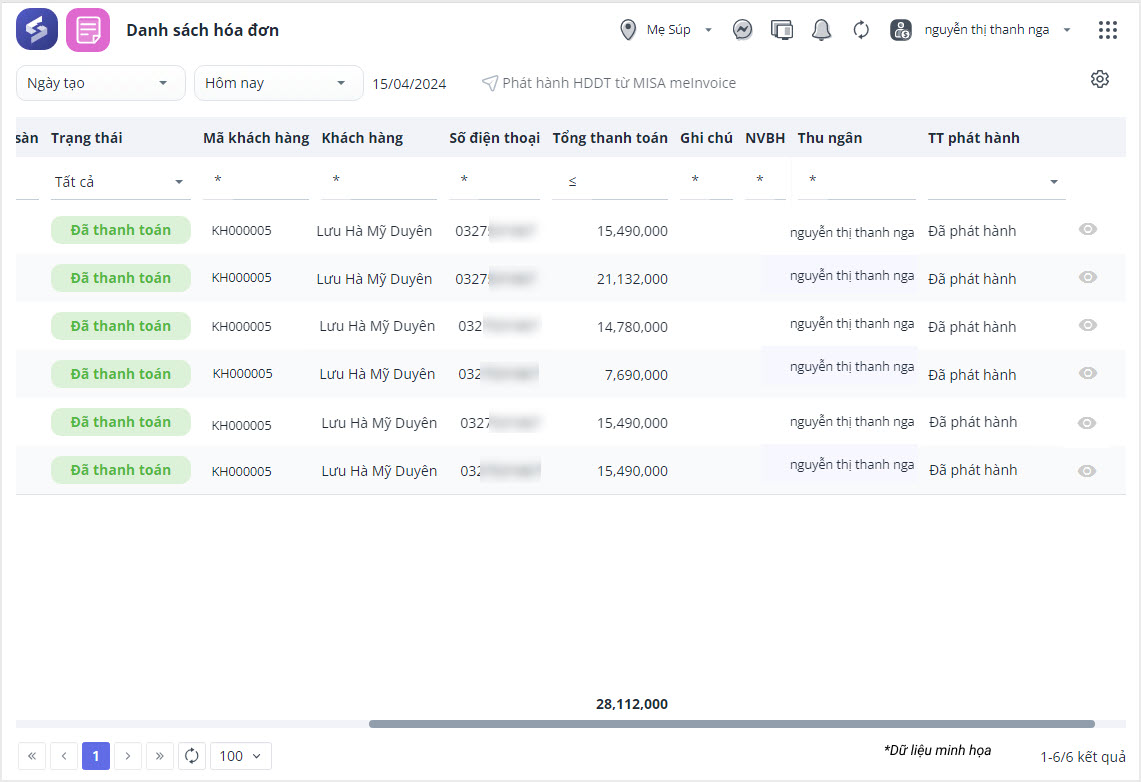Click the pink invoice list app icon
Image resolution: width=1141 pixels, height=782 pixels.
(88, 30)
